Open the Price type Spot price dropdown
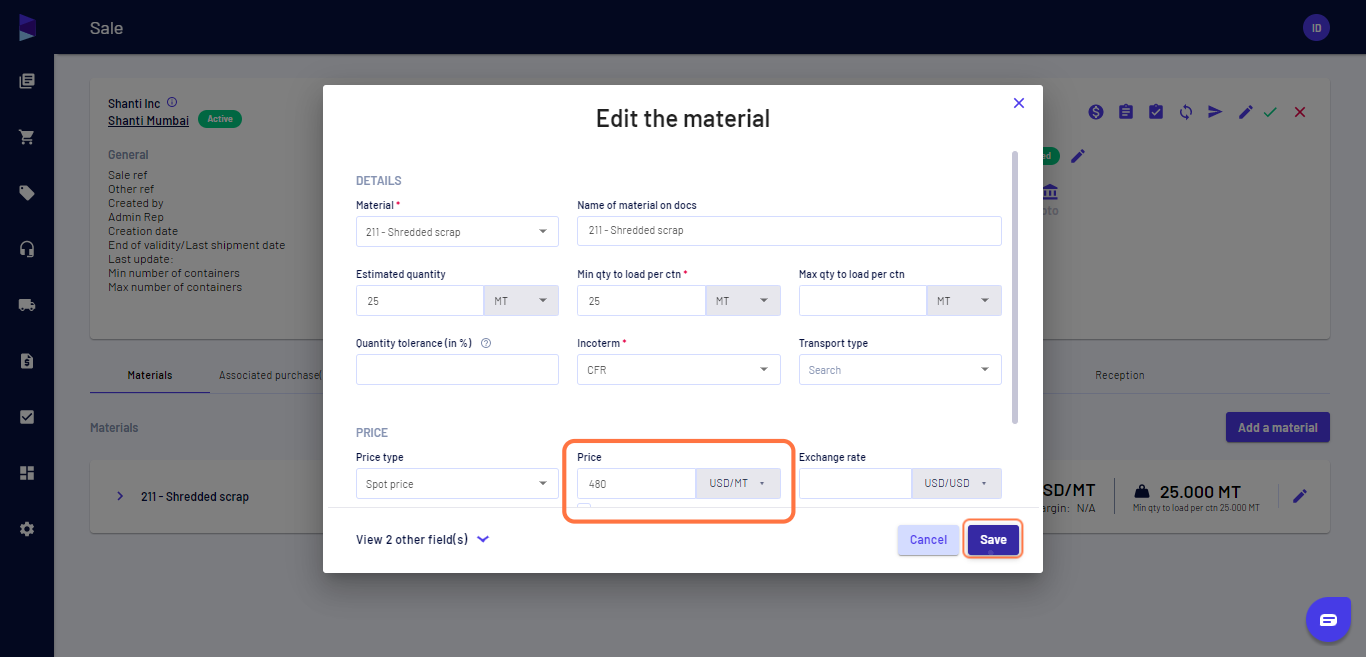Screen dimensions: 1366x657 point(457,484)
